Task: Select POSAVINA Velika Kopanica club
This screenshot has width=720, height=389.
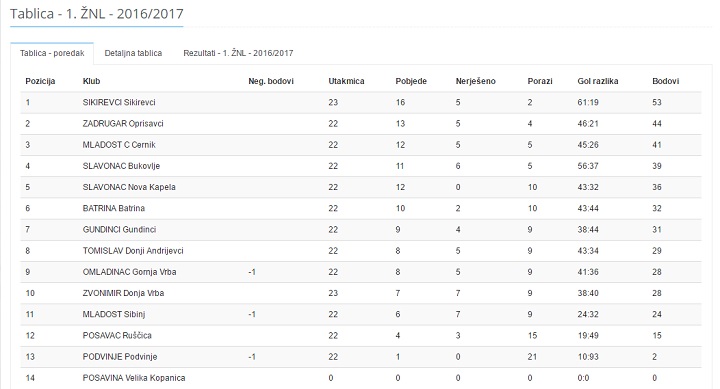Action: click(134, 378)
